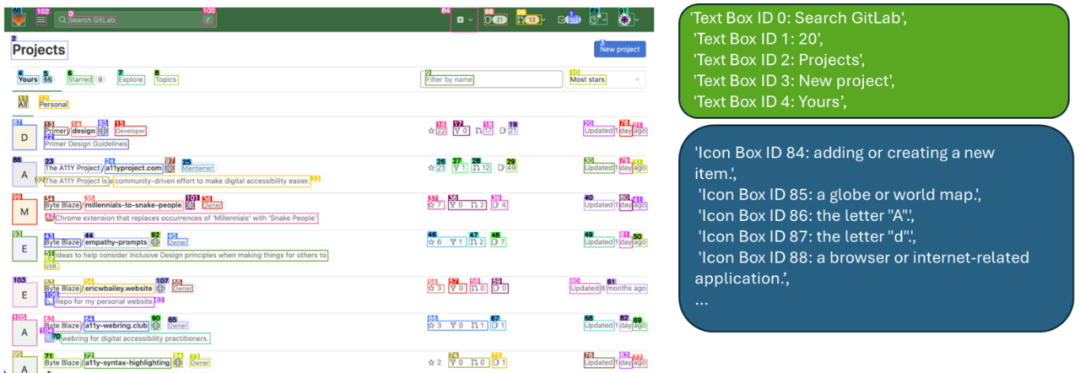Open the merge requests counter showing 13
This screenshot has width=1080, height=373.
[x=529, y=20]
